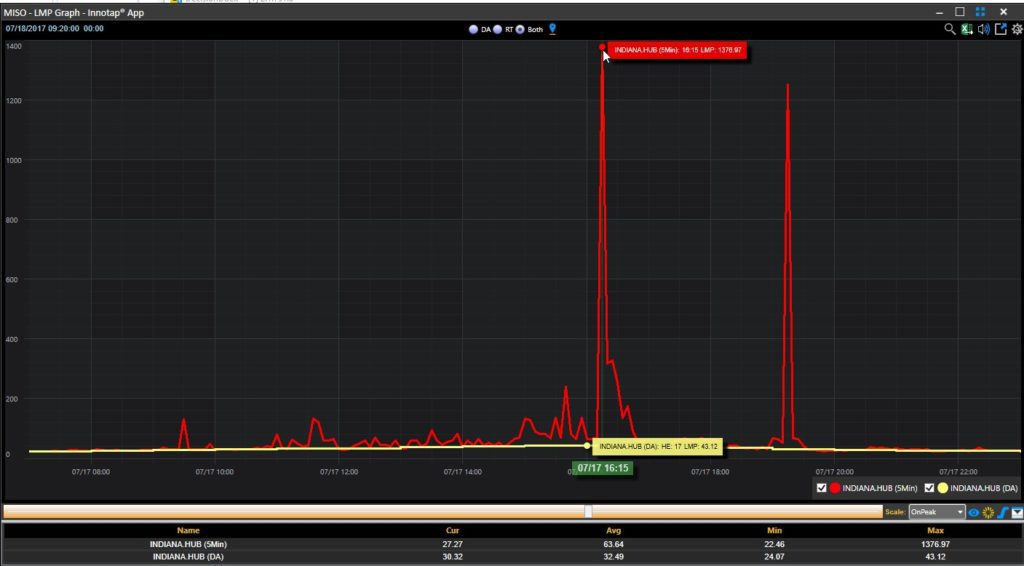Click the red INDIANA.HUB (5Min) color swatch

click(835, 488)
